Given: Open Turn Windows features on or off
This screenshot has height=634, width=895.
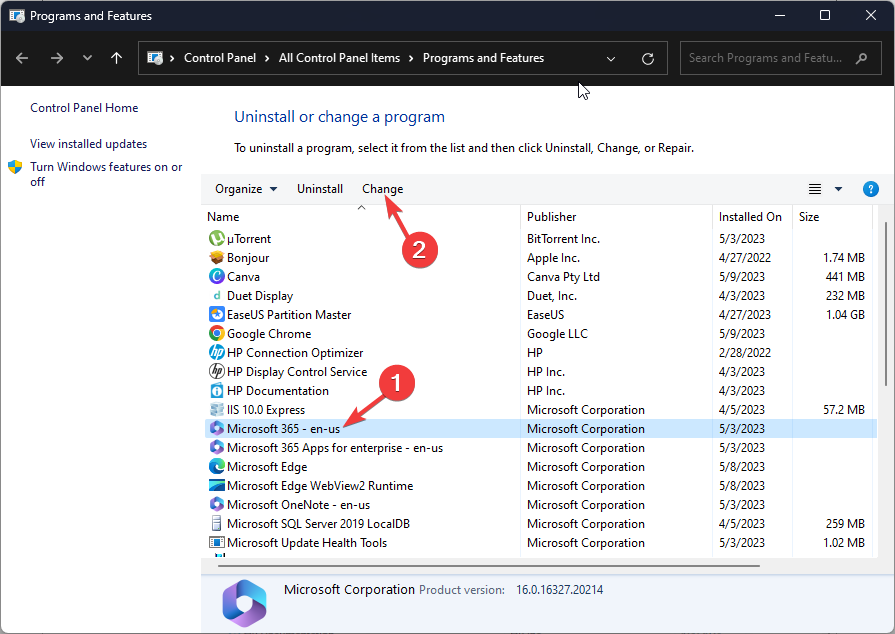Looking at the screenshot, I should pos(106,174).
